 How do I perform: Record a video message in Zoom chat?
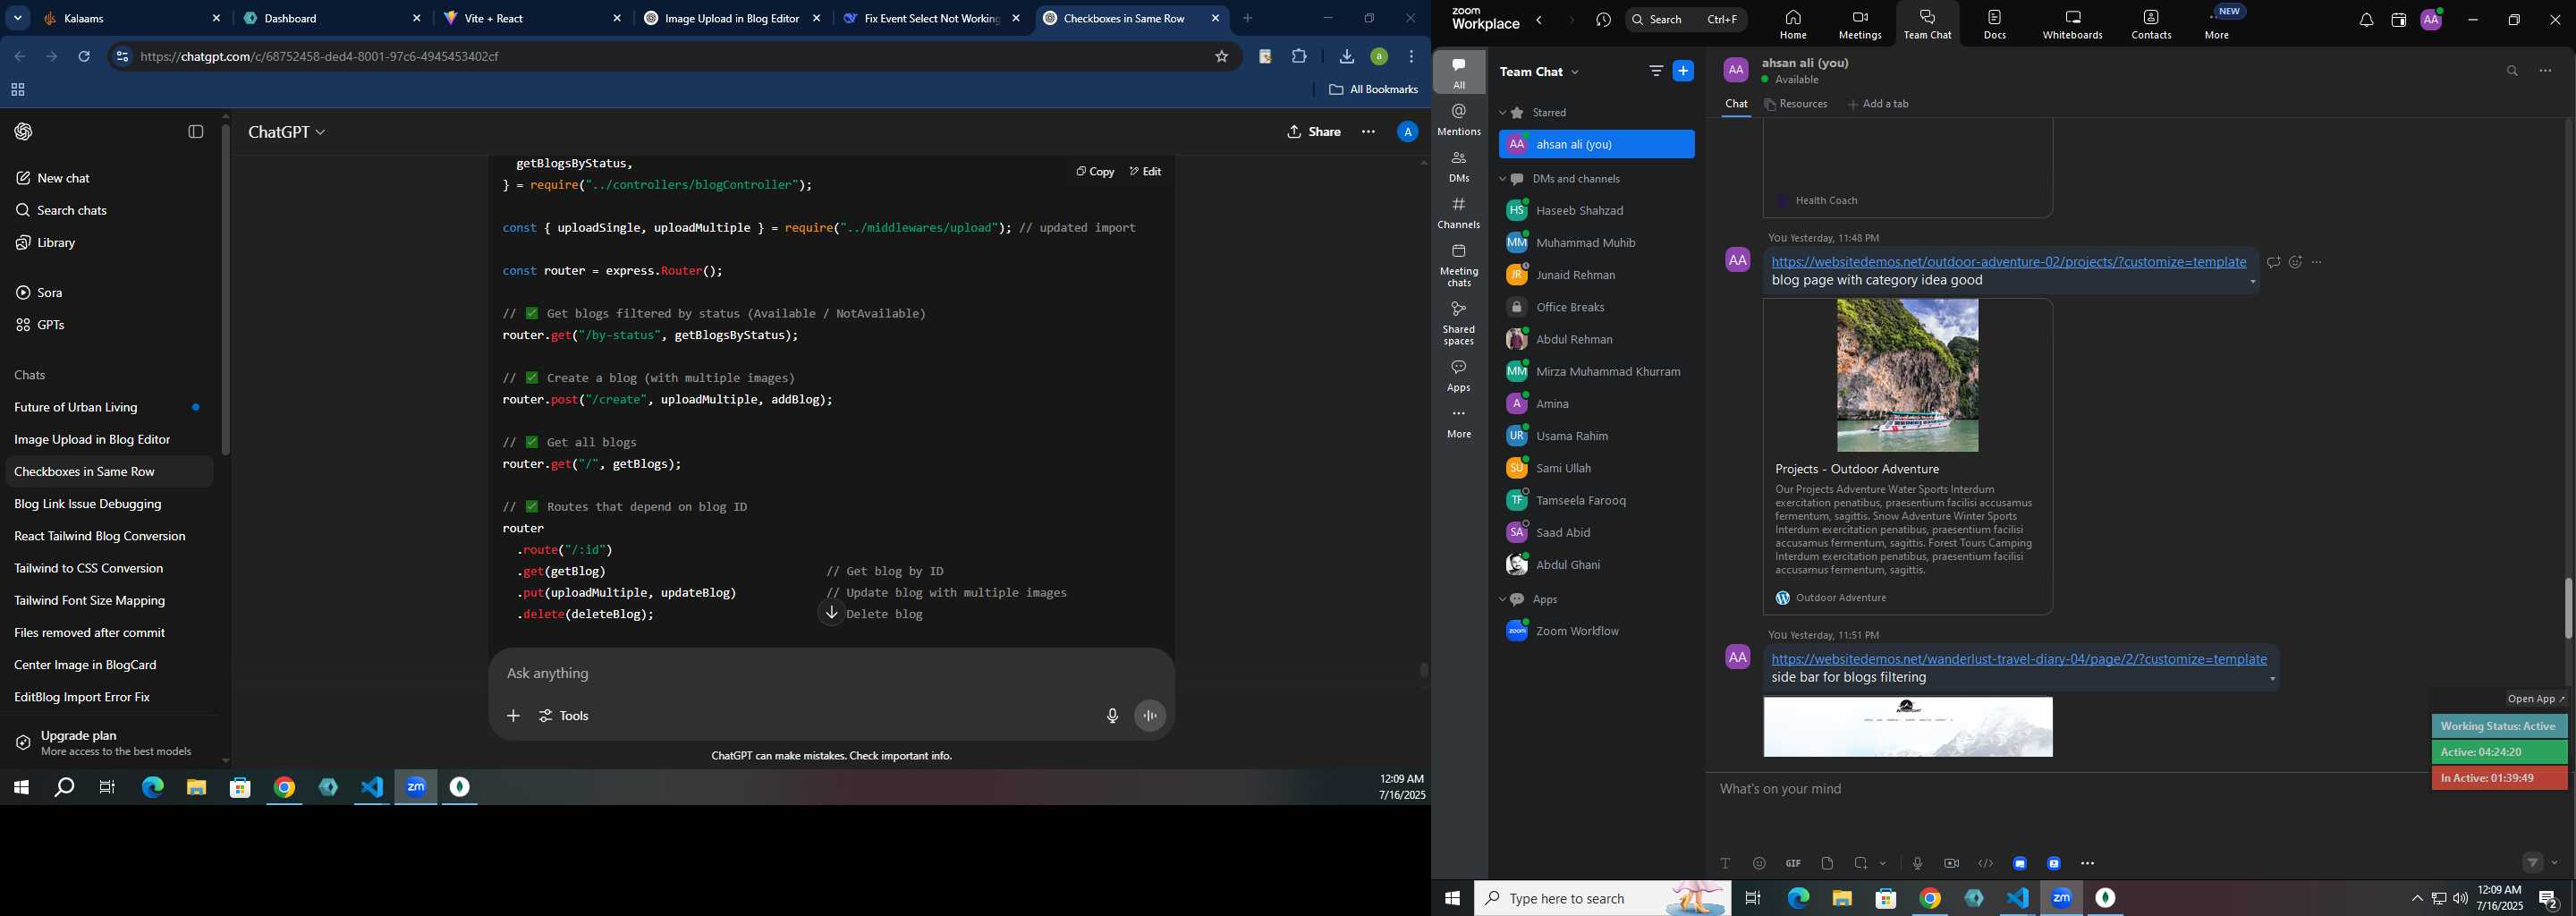coord(1951,863)
